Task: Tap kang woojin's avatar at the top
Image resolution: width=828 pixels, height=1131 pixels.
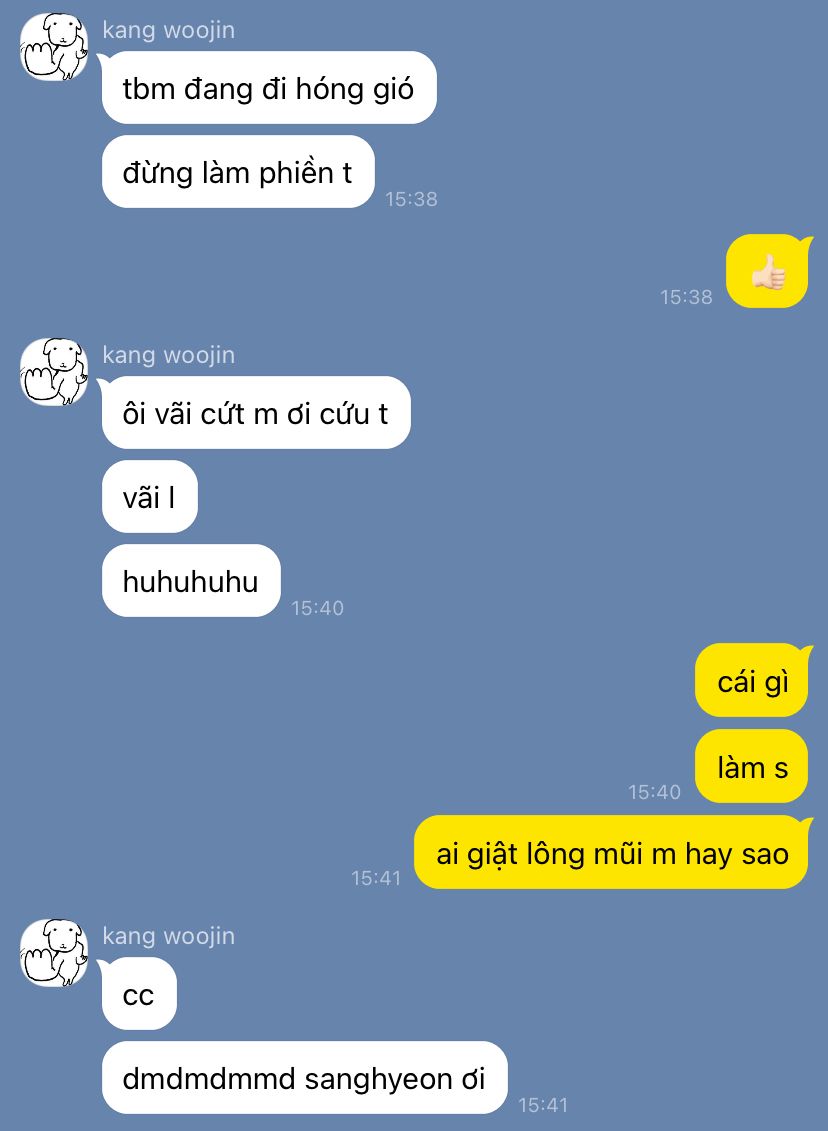Action: pyautogui.click(x=54, y=47)
